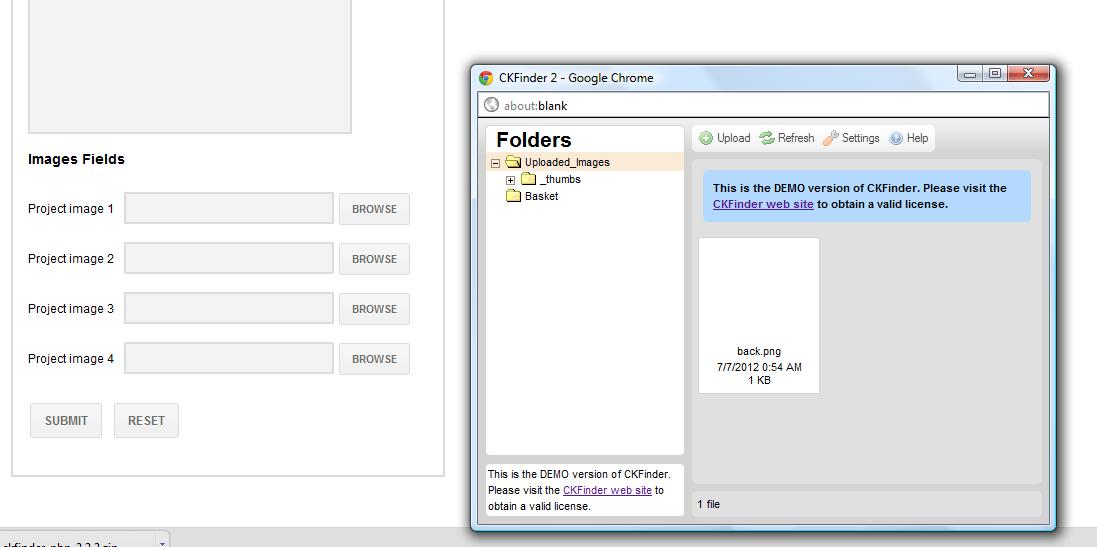This screenshot has height=547, width=1097.
Task: Maximize the CKFinder 2 popup window
Action: click(995, 73)
